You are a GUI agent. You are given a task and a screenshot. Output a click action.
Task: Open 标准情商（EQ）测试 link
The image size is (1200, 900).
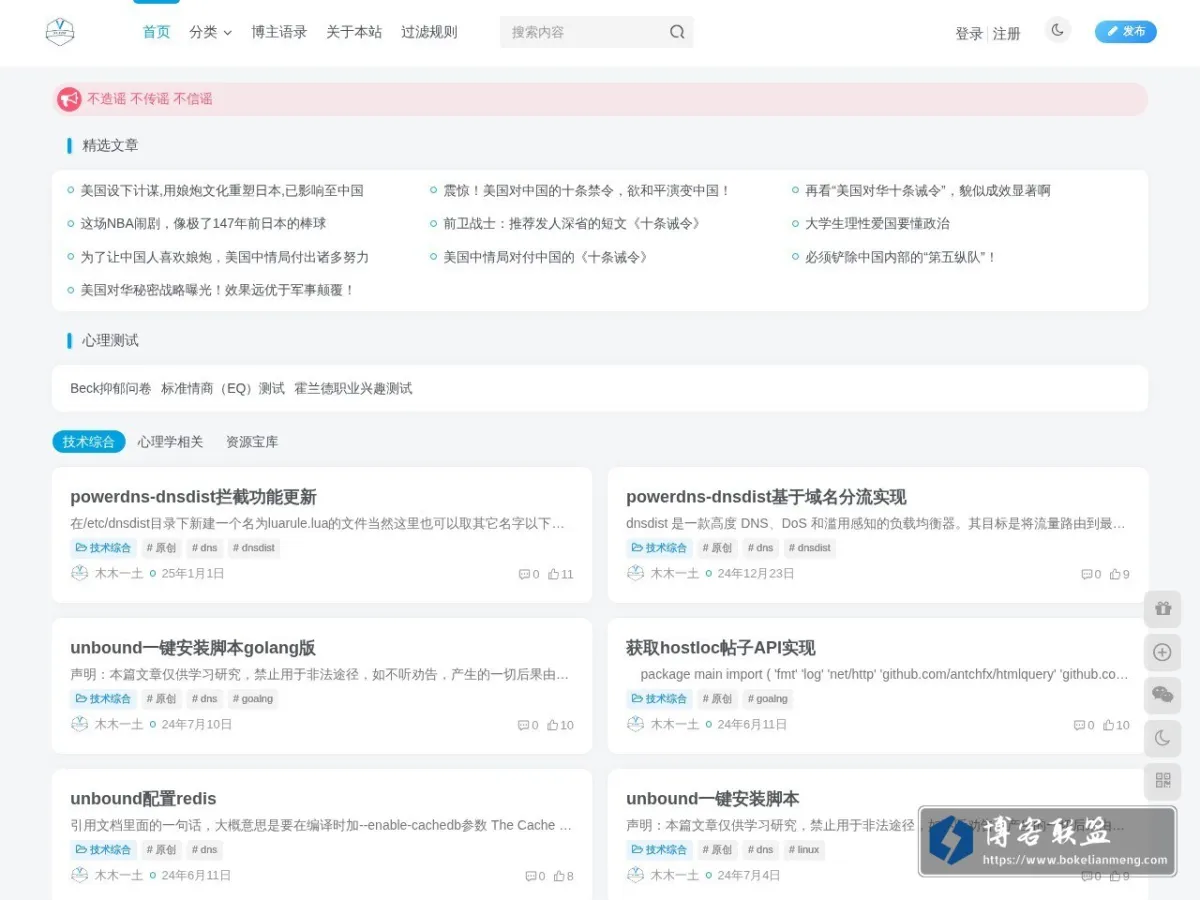click(223, 388)
